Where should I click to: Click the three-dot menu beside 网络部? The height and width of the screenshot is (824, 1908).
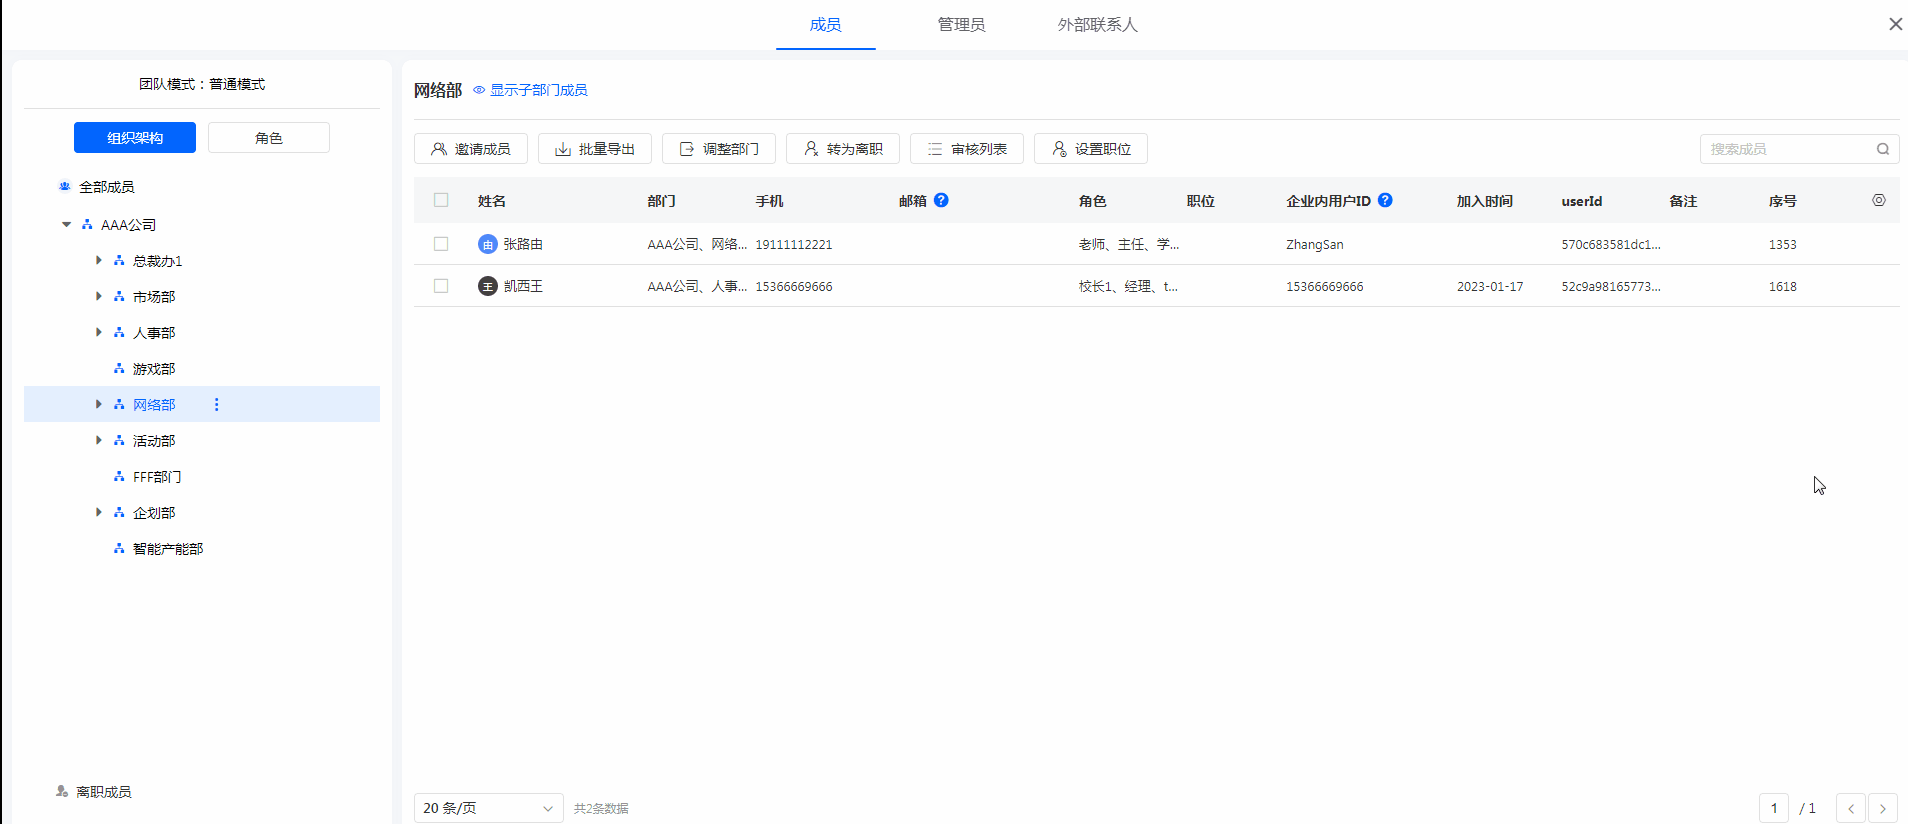pyautogui.click(x=216, y=404)
